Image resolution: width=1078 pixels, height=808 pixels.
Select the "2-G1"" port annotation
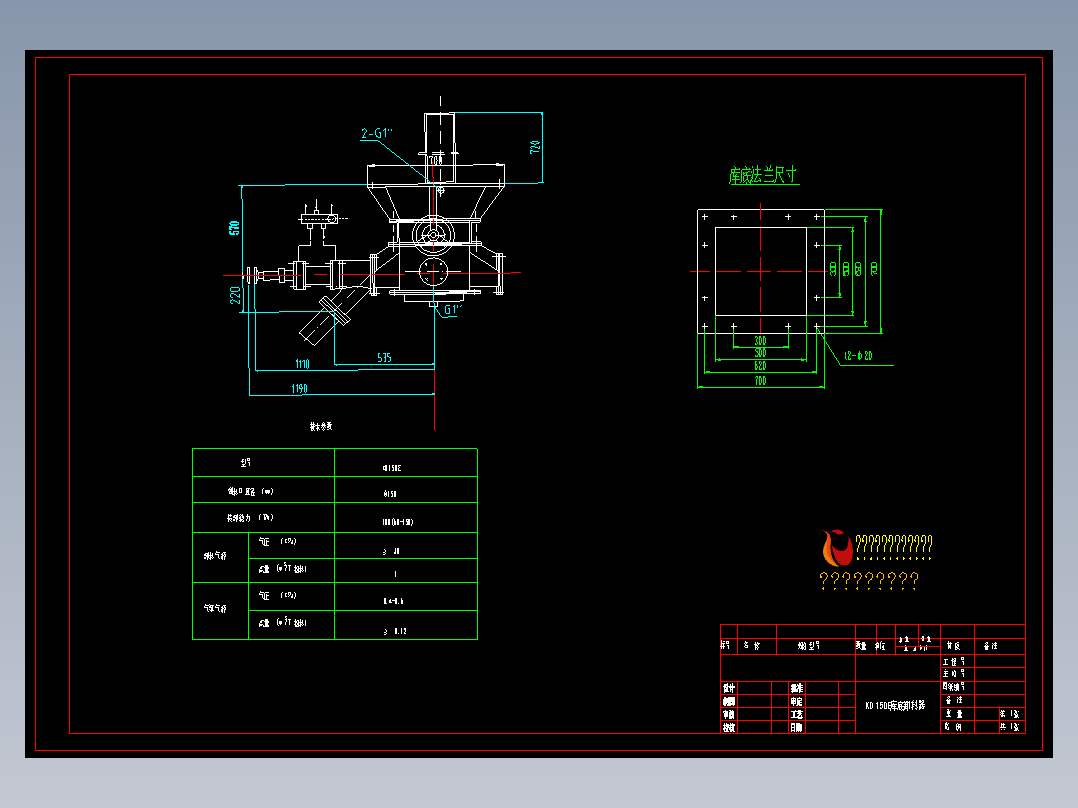point(377,133)
